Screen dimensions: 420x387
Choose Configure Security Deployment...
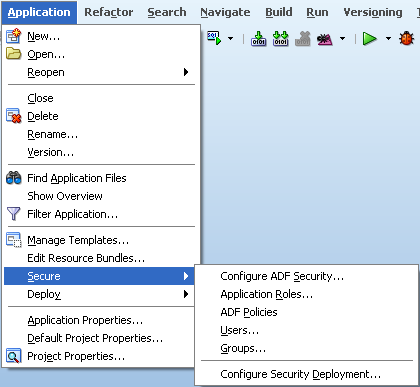pyautogui.click(x=306, y=374)
